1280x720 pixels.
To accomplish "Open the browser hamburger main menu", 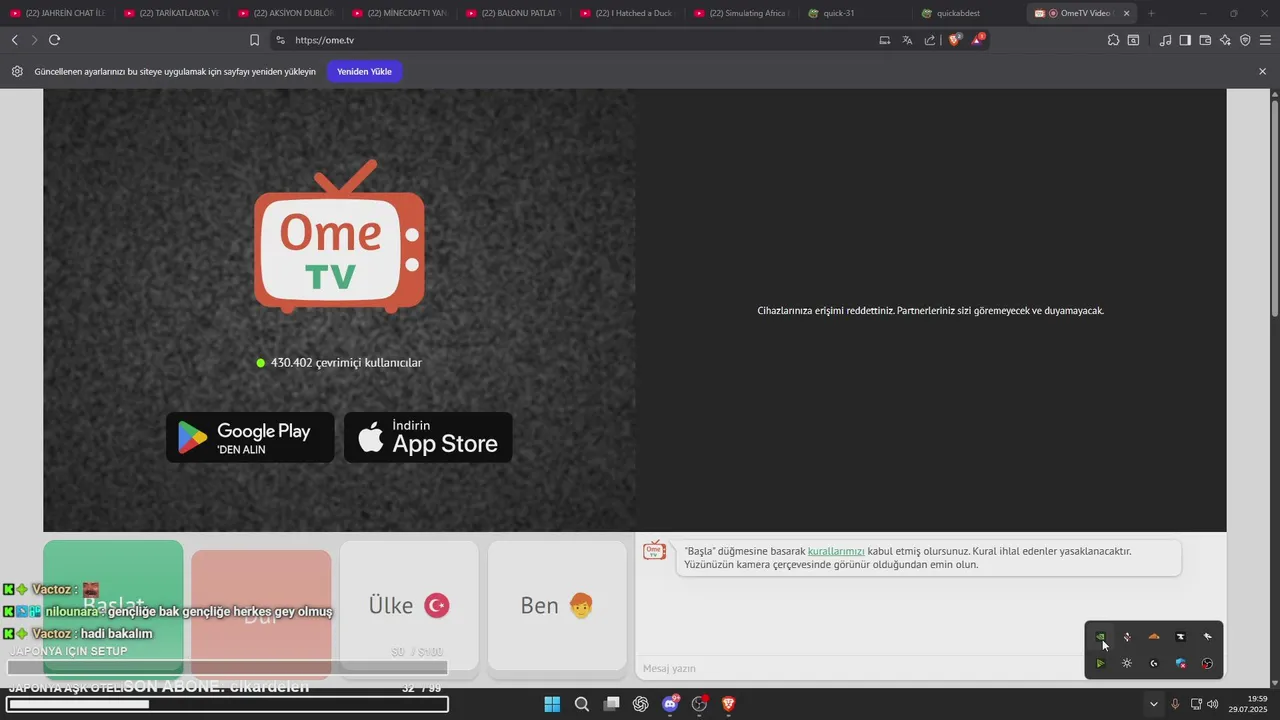I will click(1265, 40).
